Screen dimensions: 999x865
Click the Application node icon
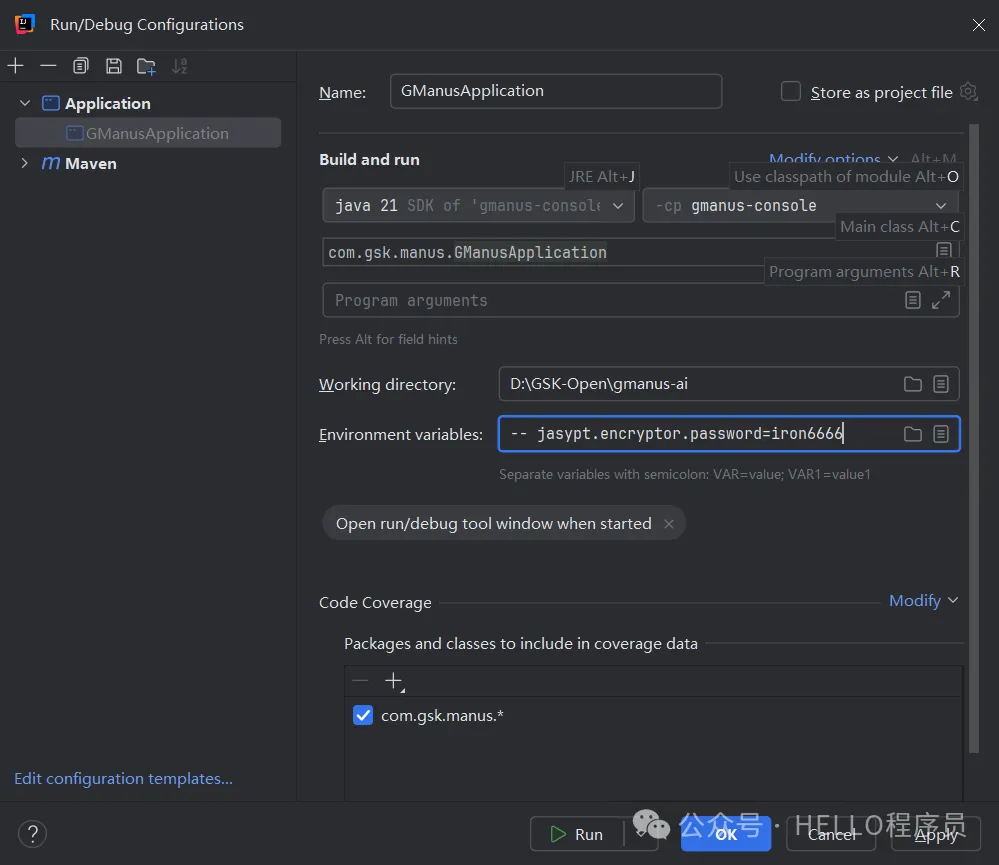pos(51,103)
